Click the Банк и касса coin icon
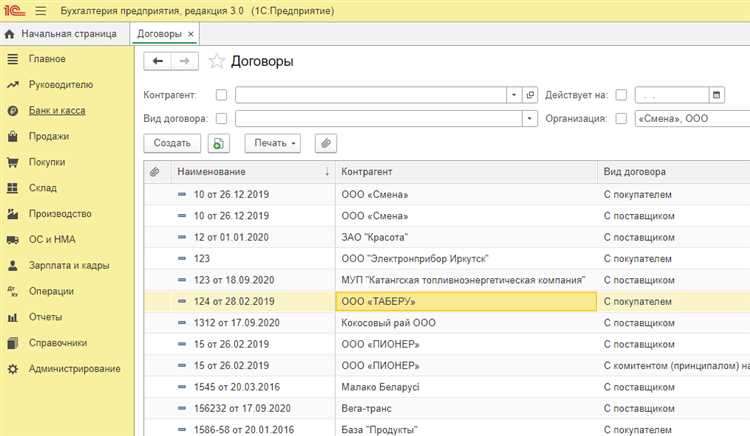This screenshot has width=750, height=436. click(13, 110)
